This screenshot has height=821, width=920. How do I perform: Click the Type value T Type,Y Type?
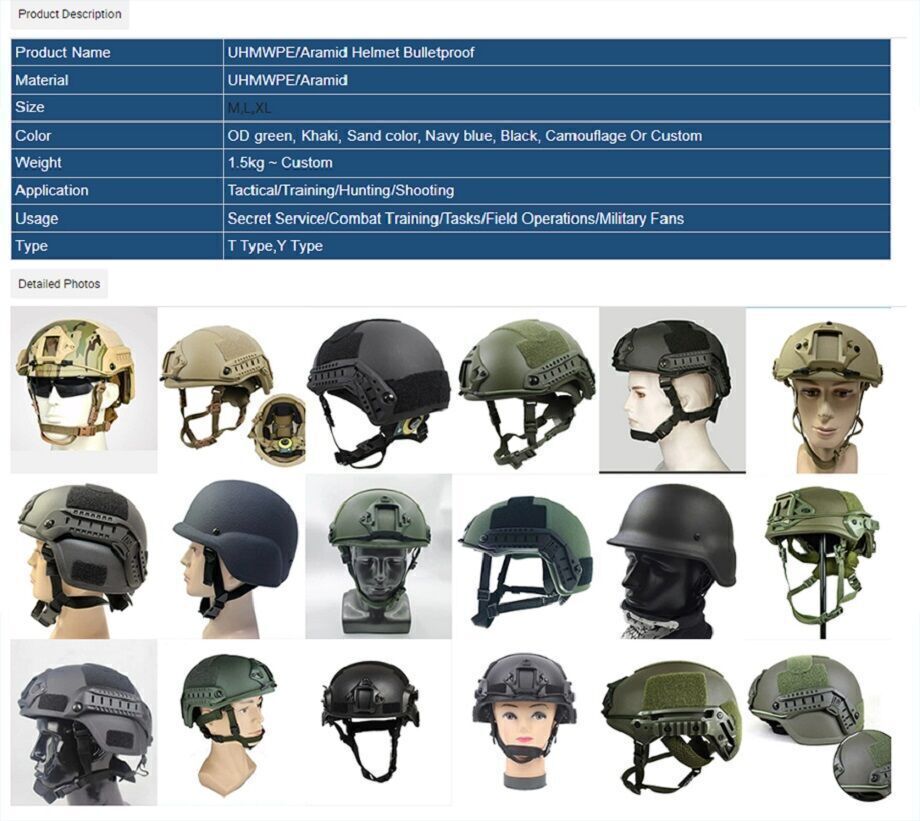[x=265, y=245]
